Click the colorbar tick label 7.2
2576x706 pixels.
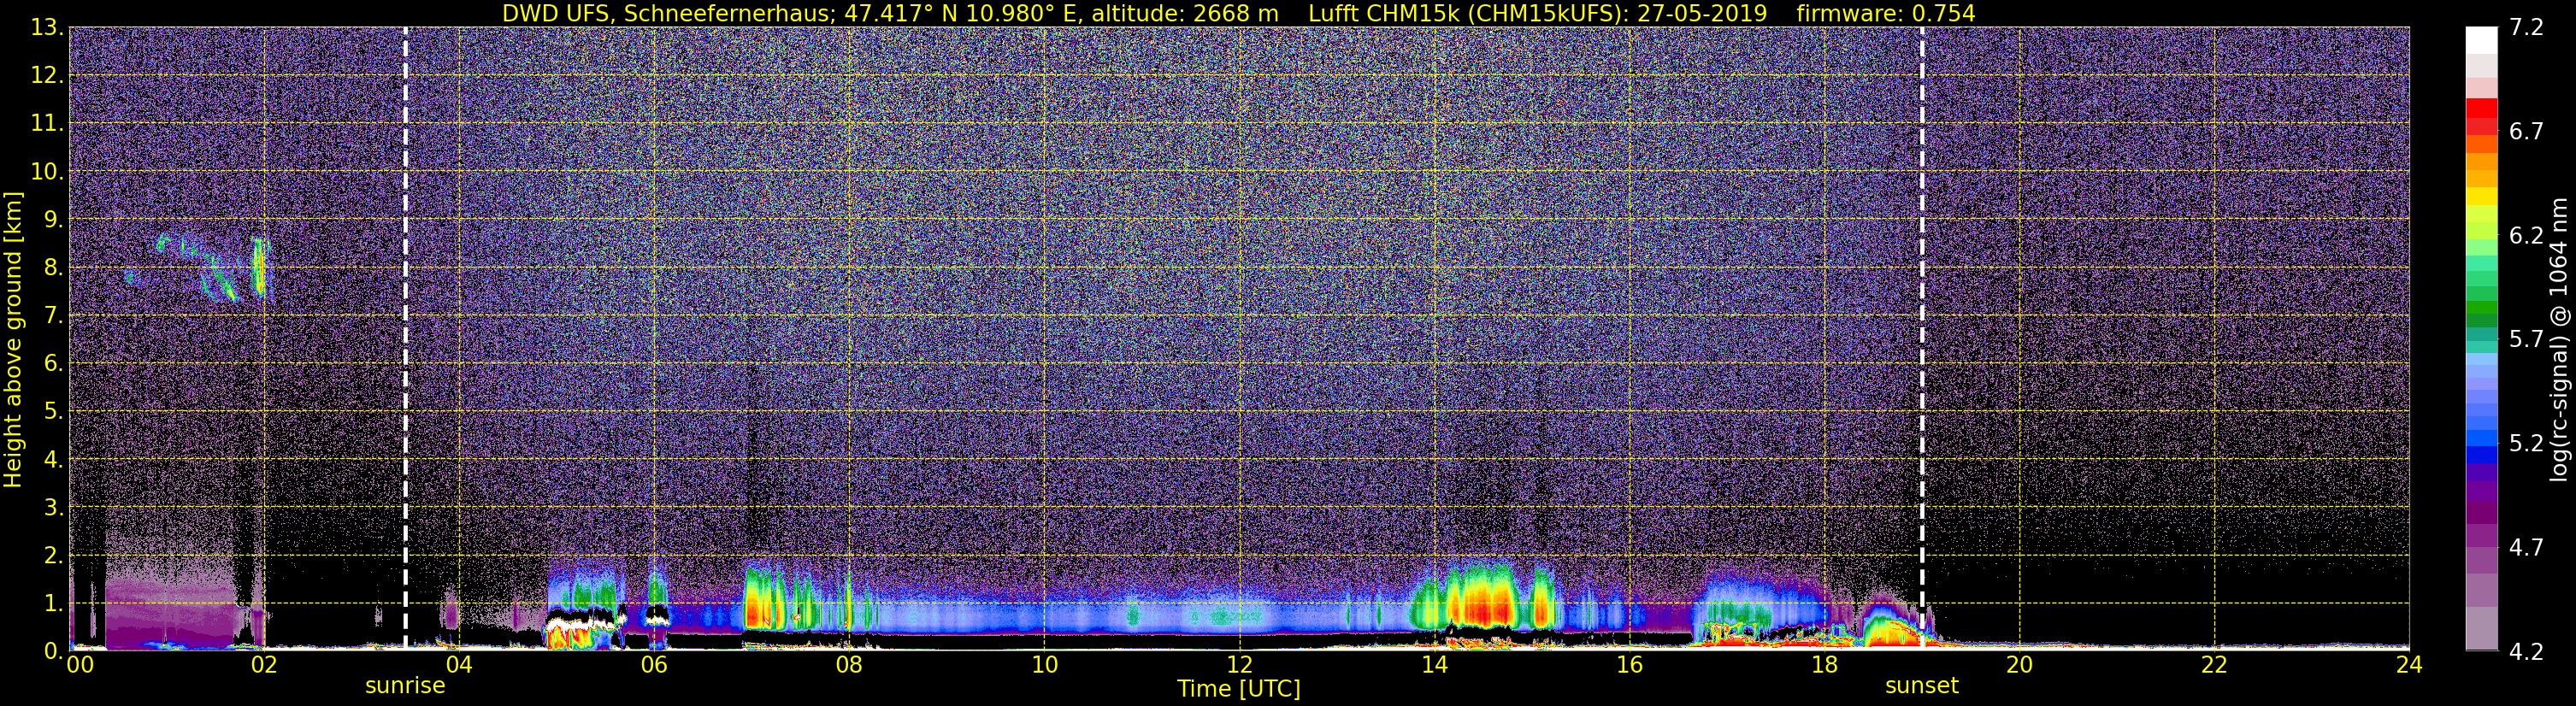pos(2526,28)
